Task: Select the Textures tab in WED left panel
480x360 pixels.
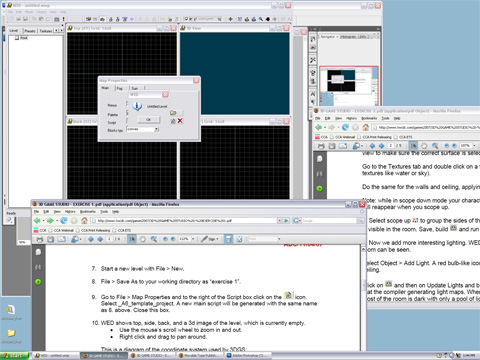Action: [x=46, y=31]
